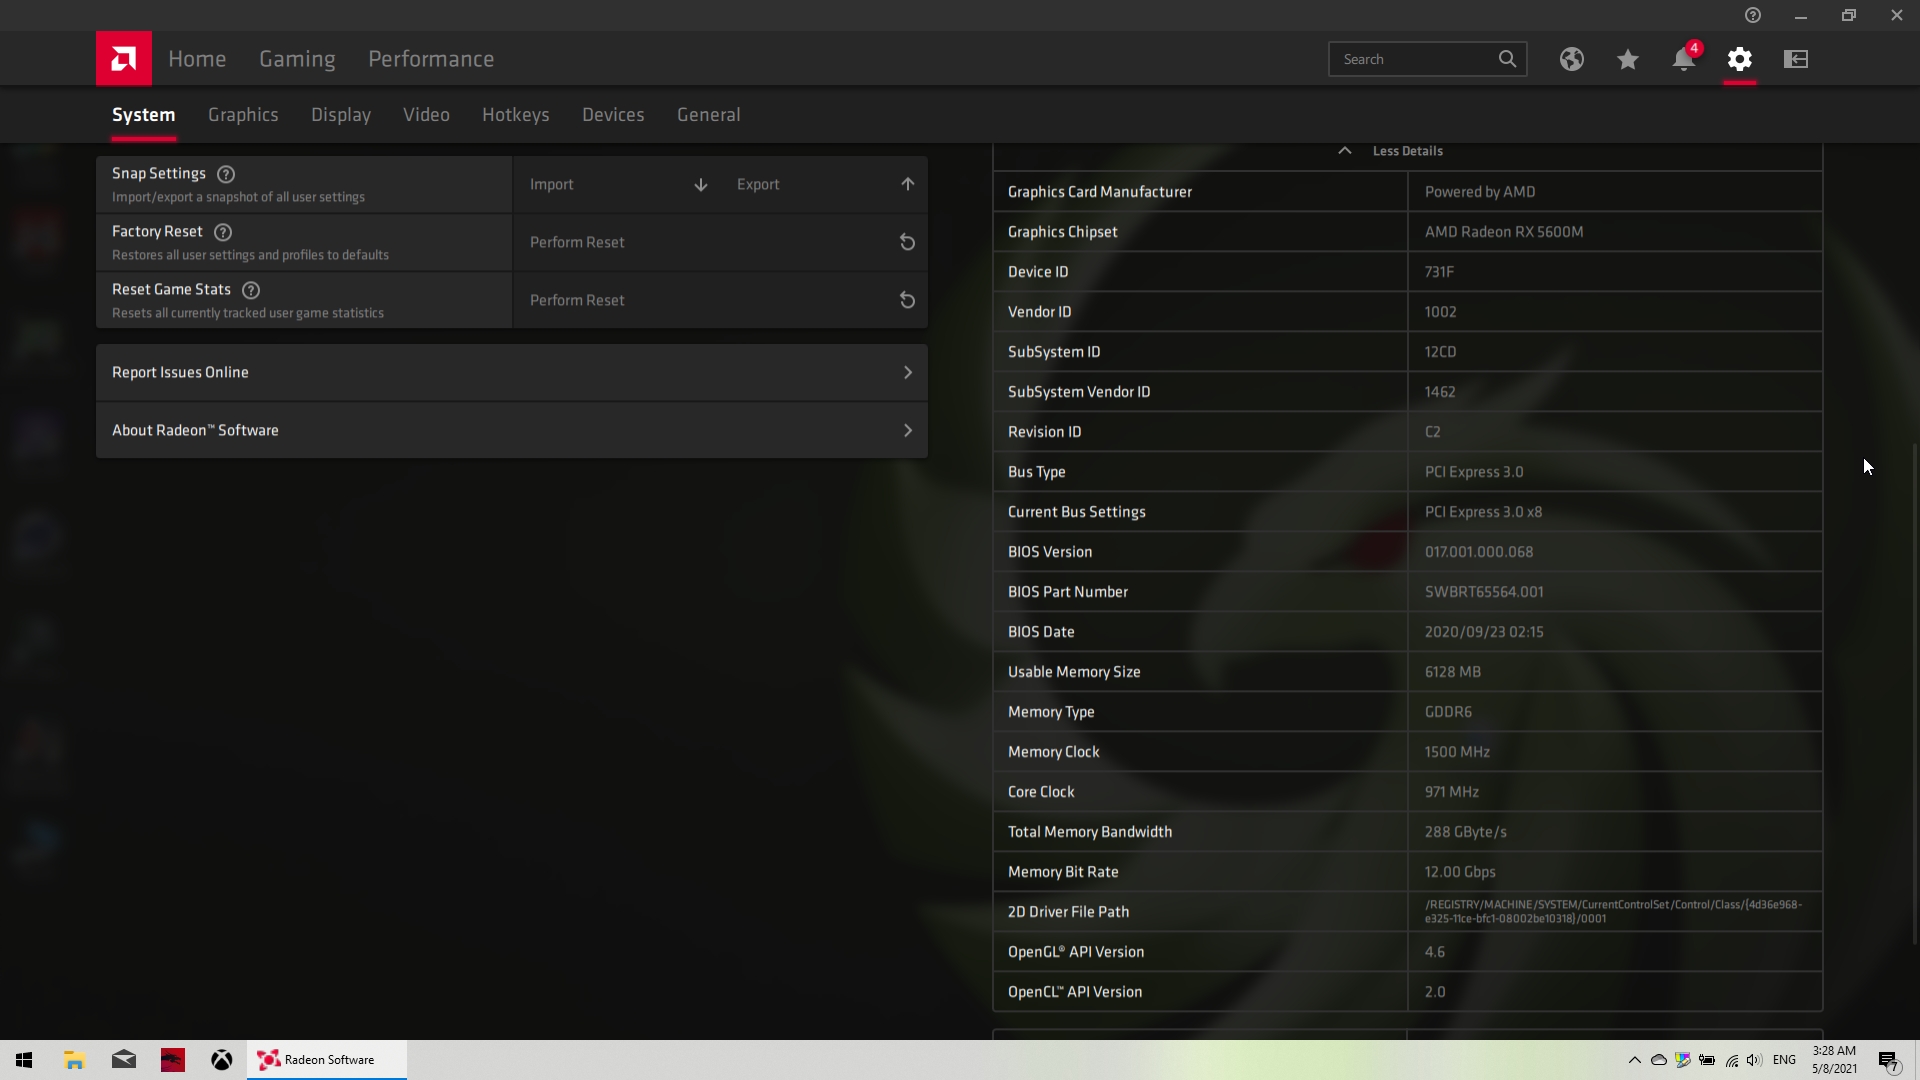Toggle the sidebar panel icon
The image size is (1920, 1080).
pyautogui.click(x=1795, y=59)
